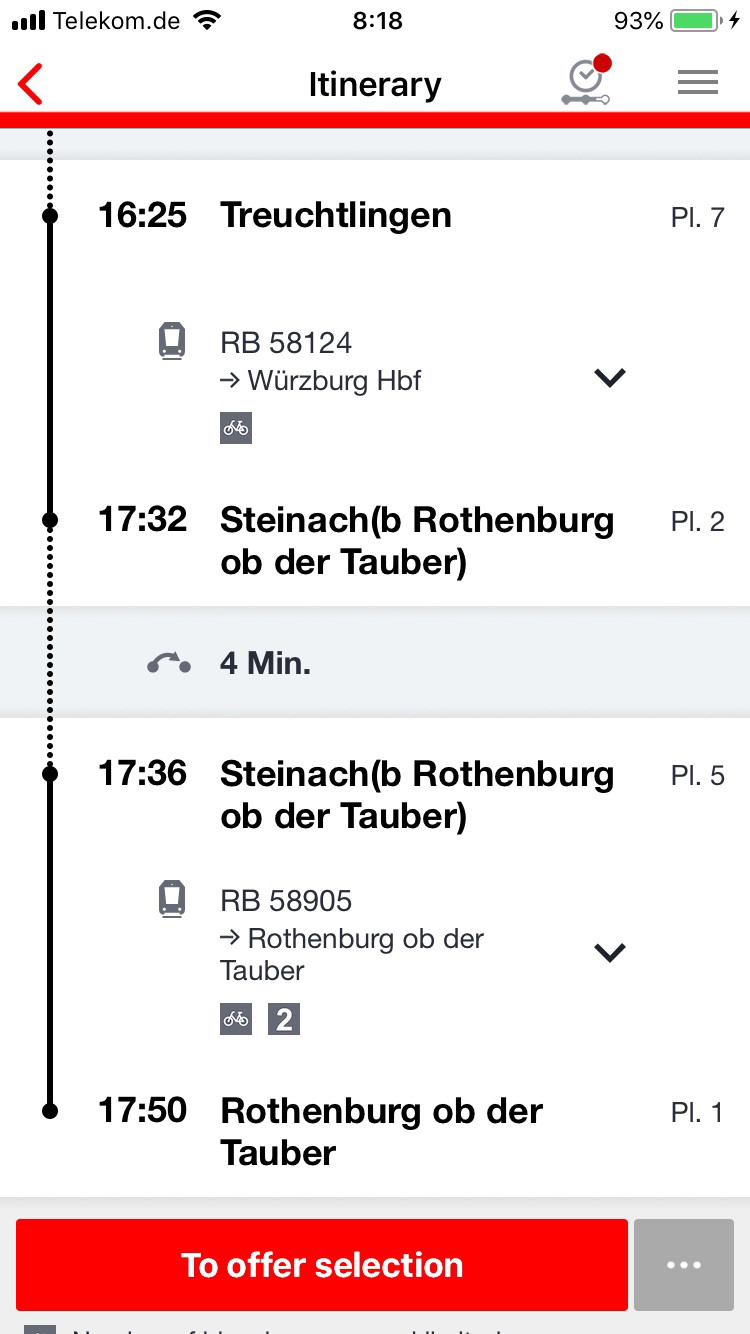Tap the train icon beside RB 58905
This screenshot has height=1334, width=750.
coord(173,900)
